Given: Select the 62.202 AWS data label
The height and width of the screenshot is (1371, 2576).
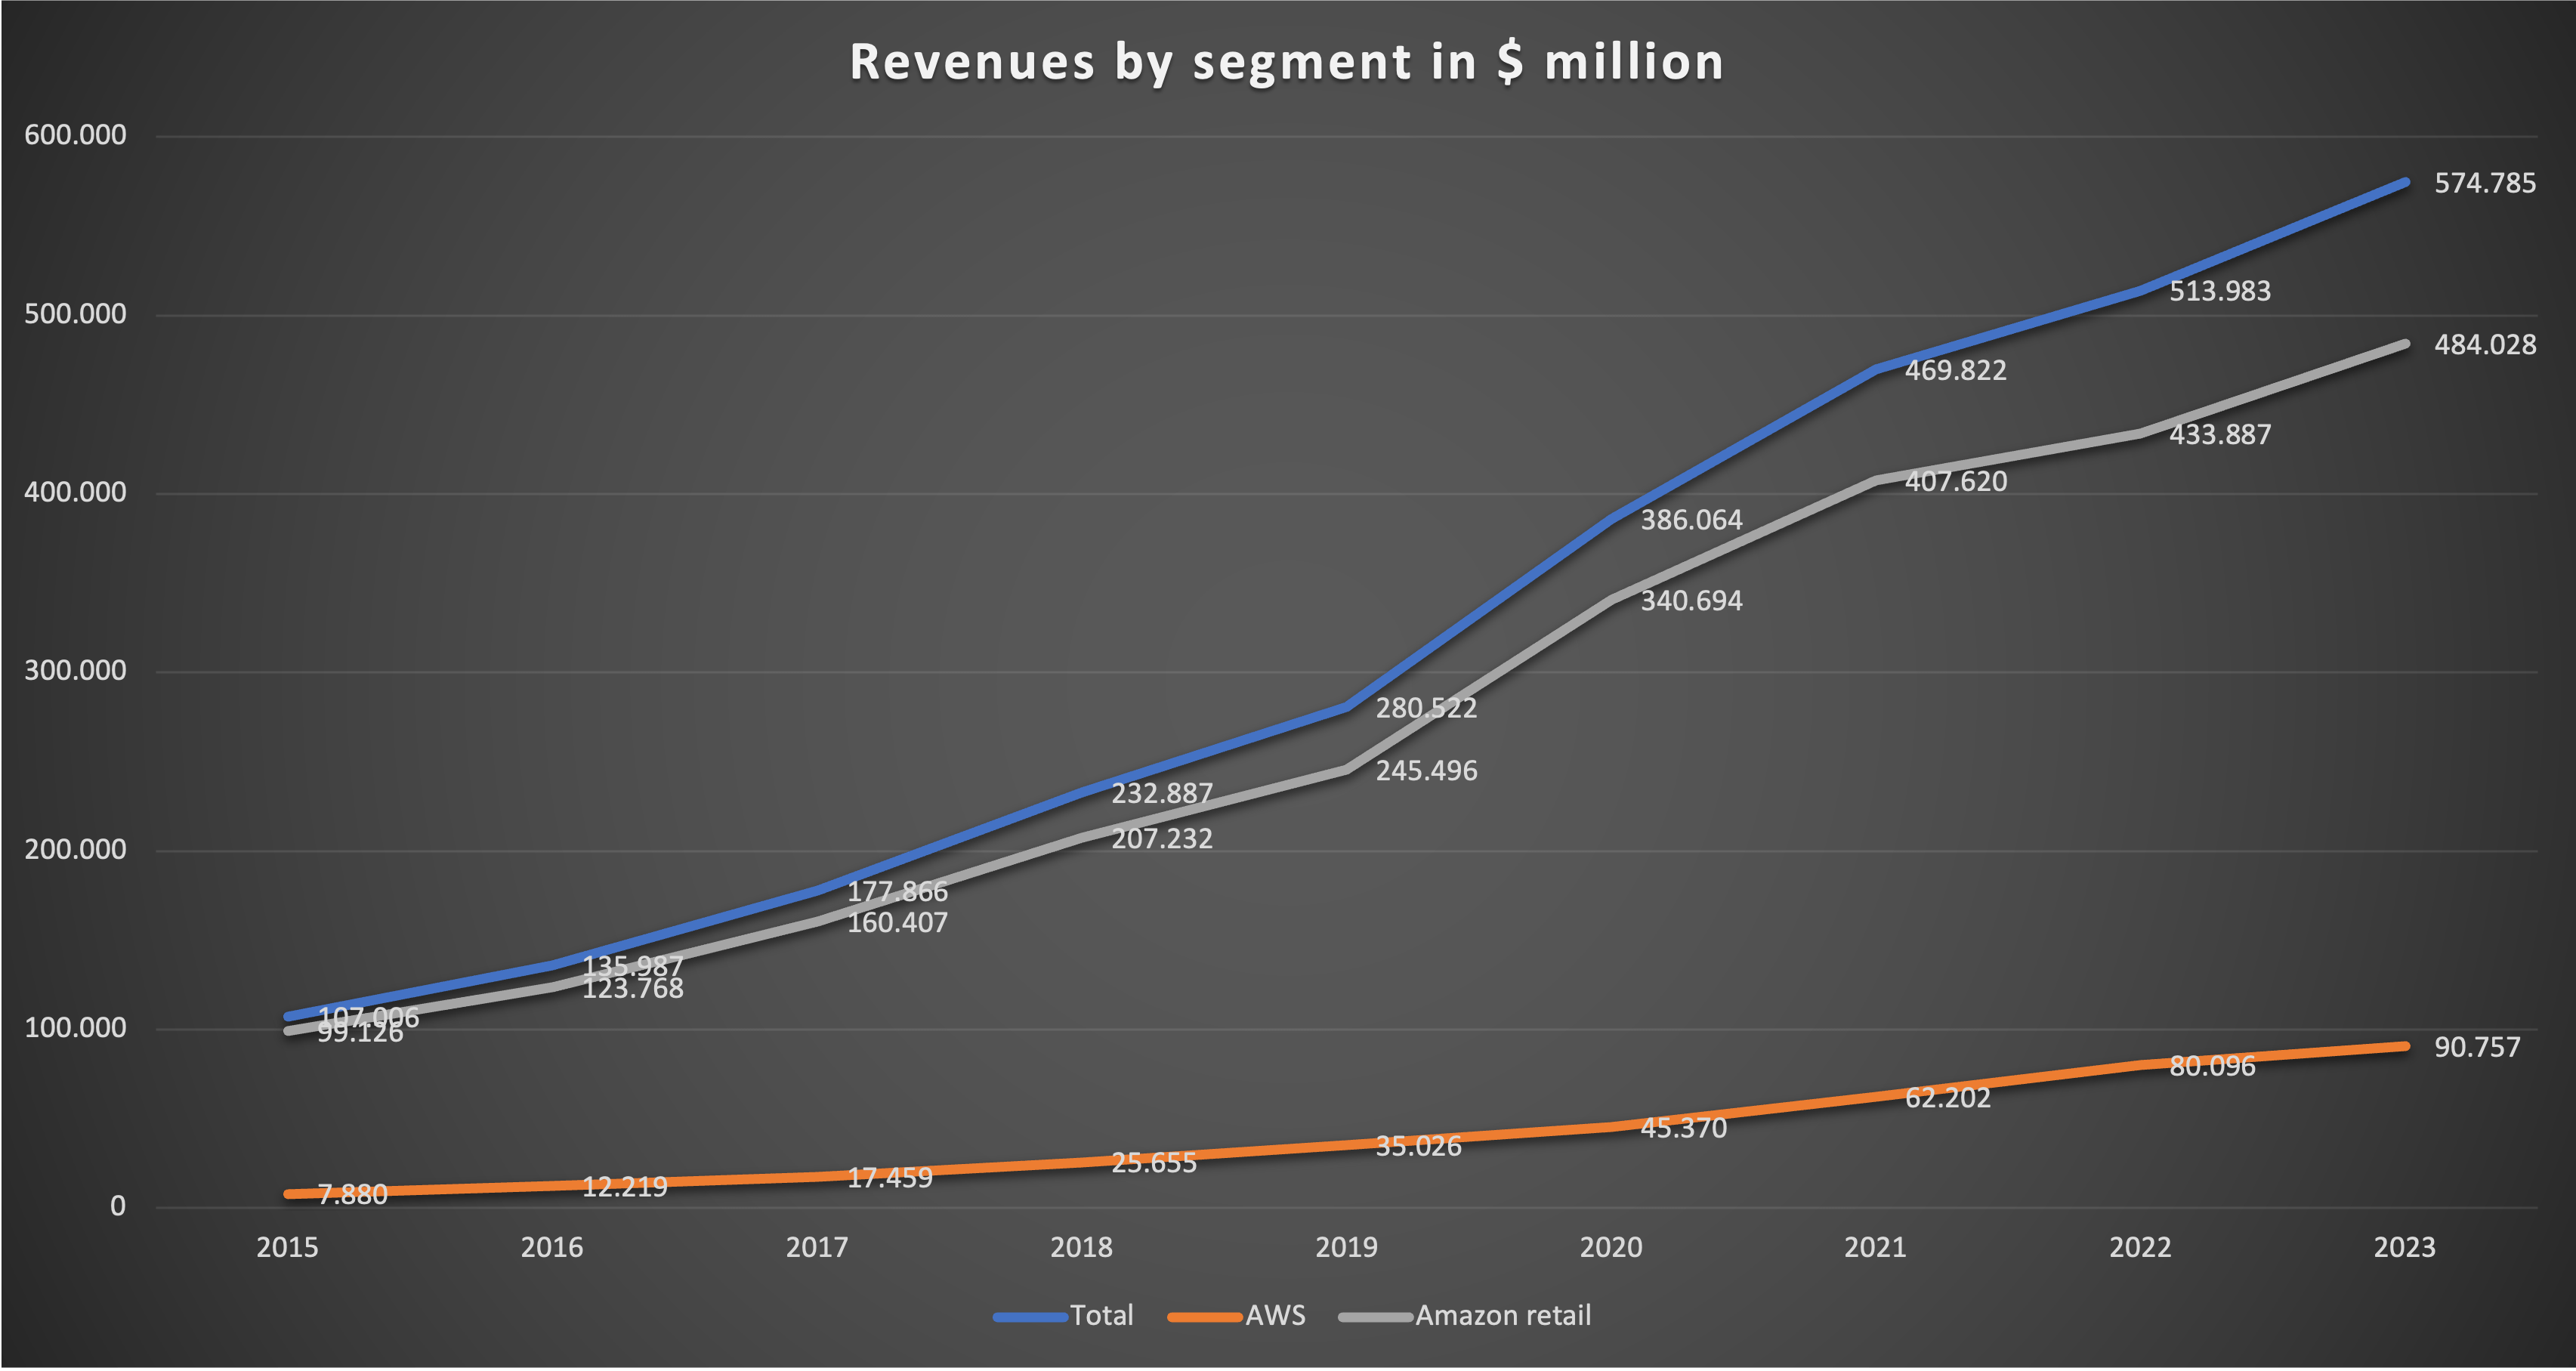Looking at the screenshot, I should point(1947,1098).
